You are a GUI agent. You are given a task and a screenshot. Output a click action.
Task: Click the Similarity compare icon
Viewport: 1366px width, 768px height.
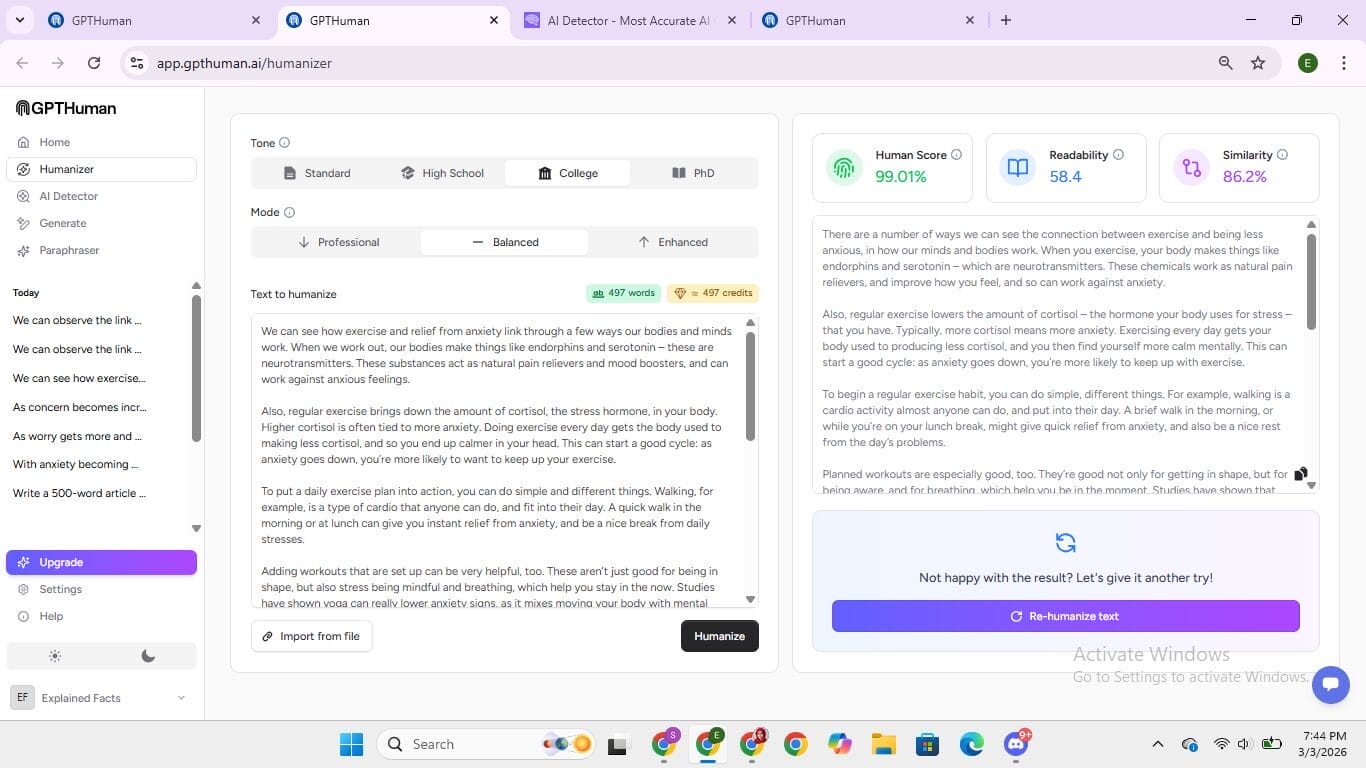pos(1191,167)
